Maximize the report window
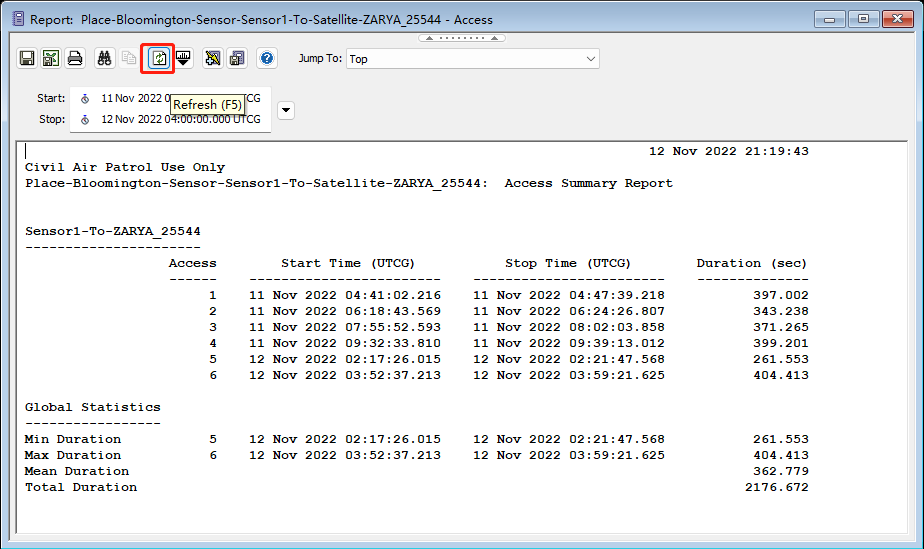 pyautogui.click(x=862, y=18)
